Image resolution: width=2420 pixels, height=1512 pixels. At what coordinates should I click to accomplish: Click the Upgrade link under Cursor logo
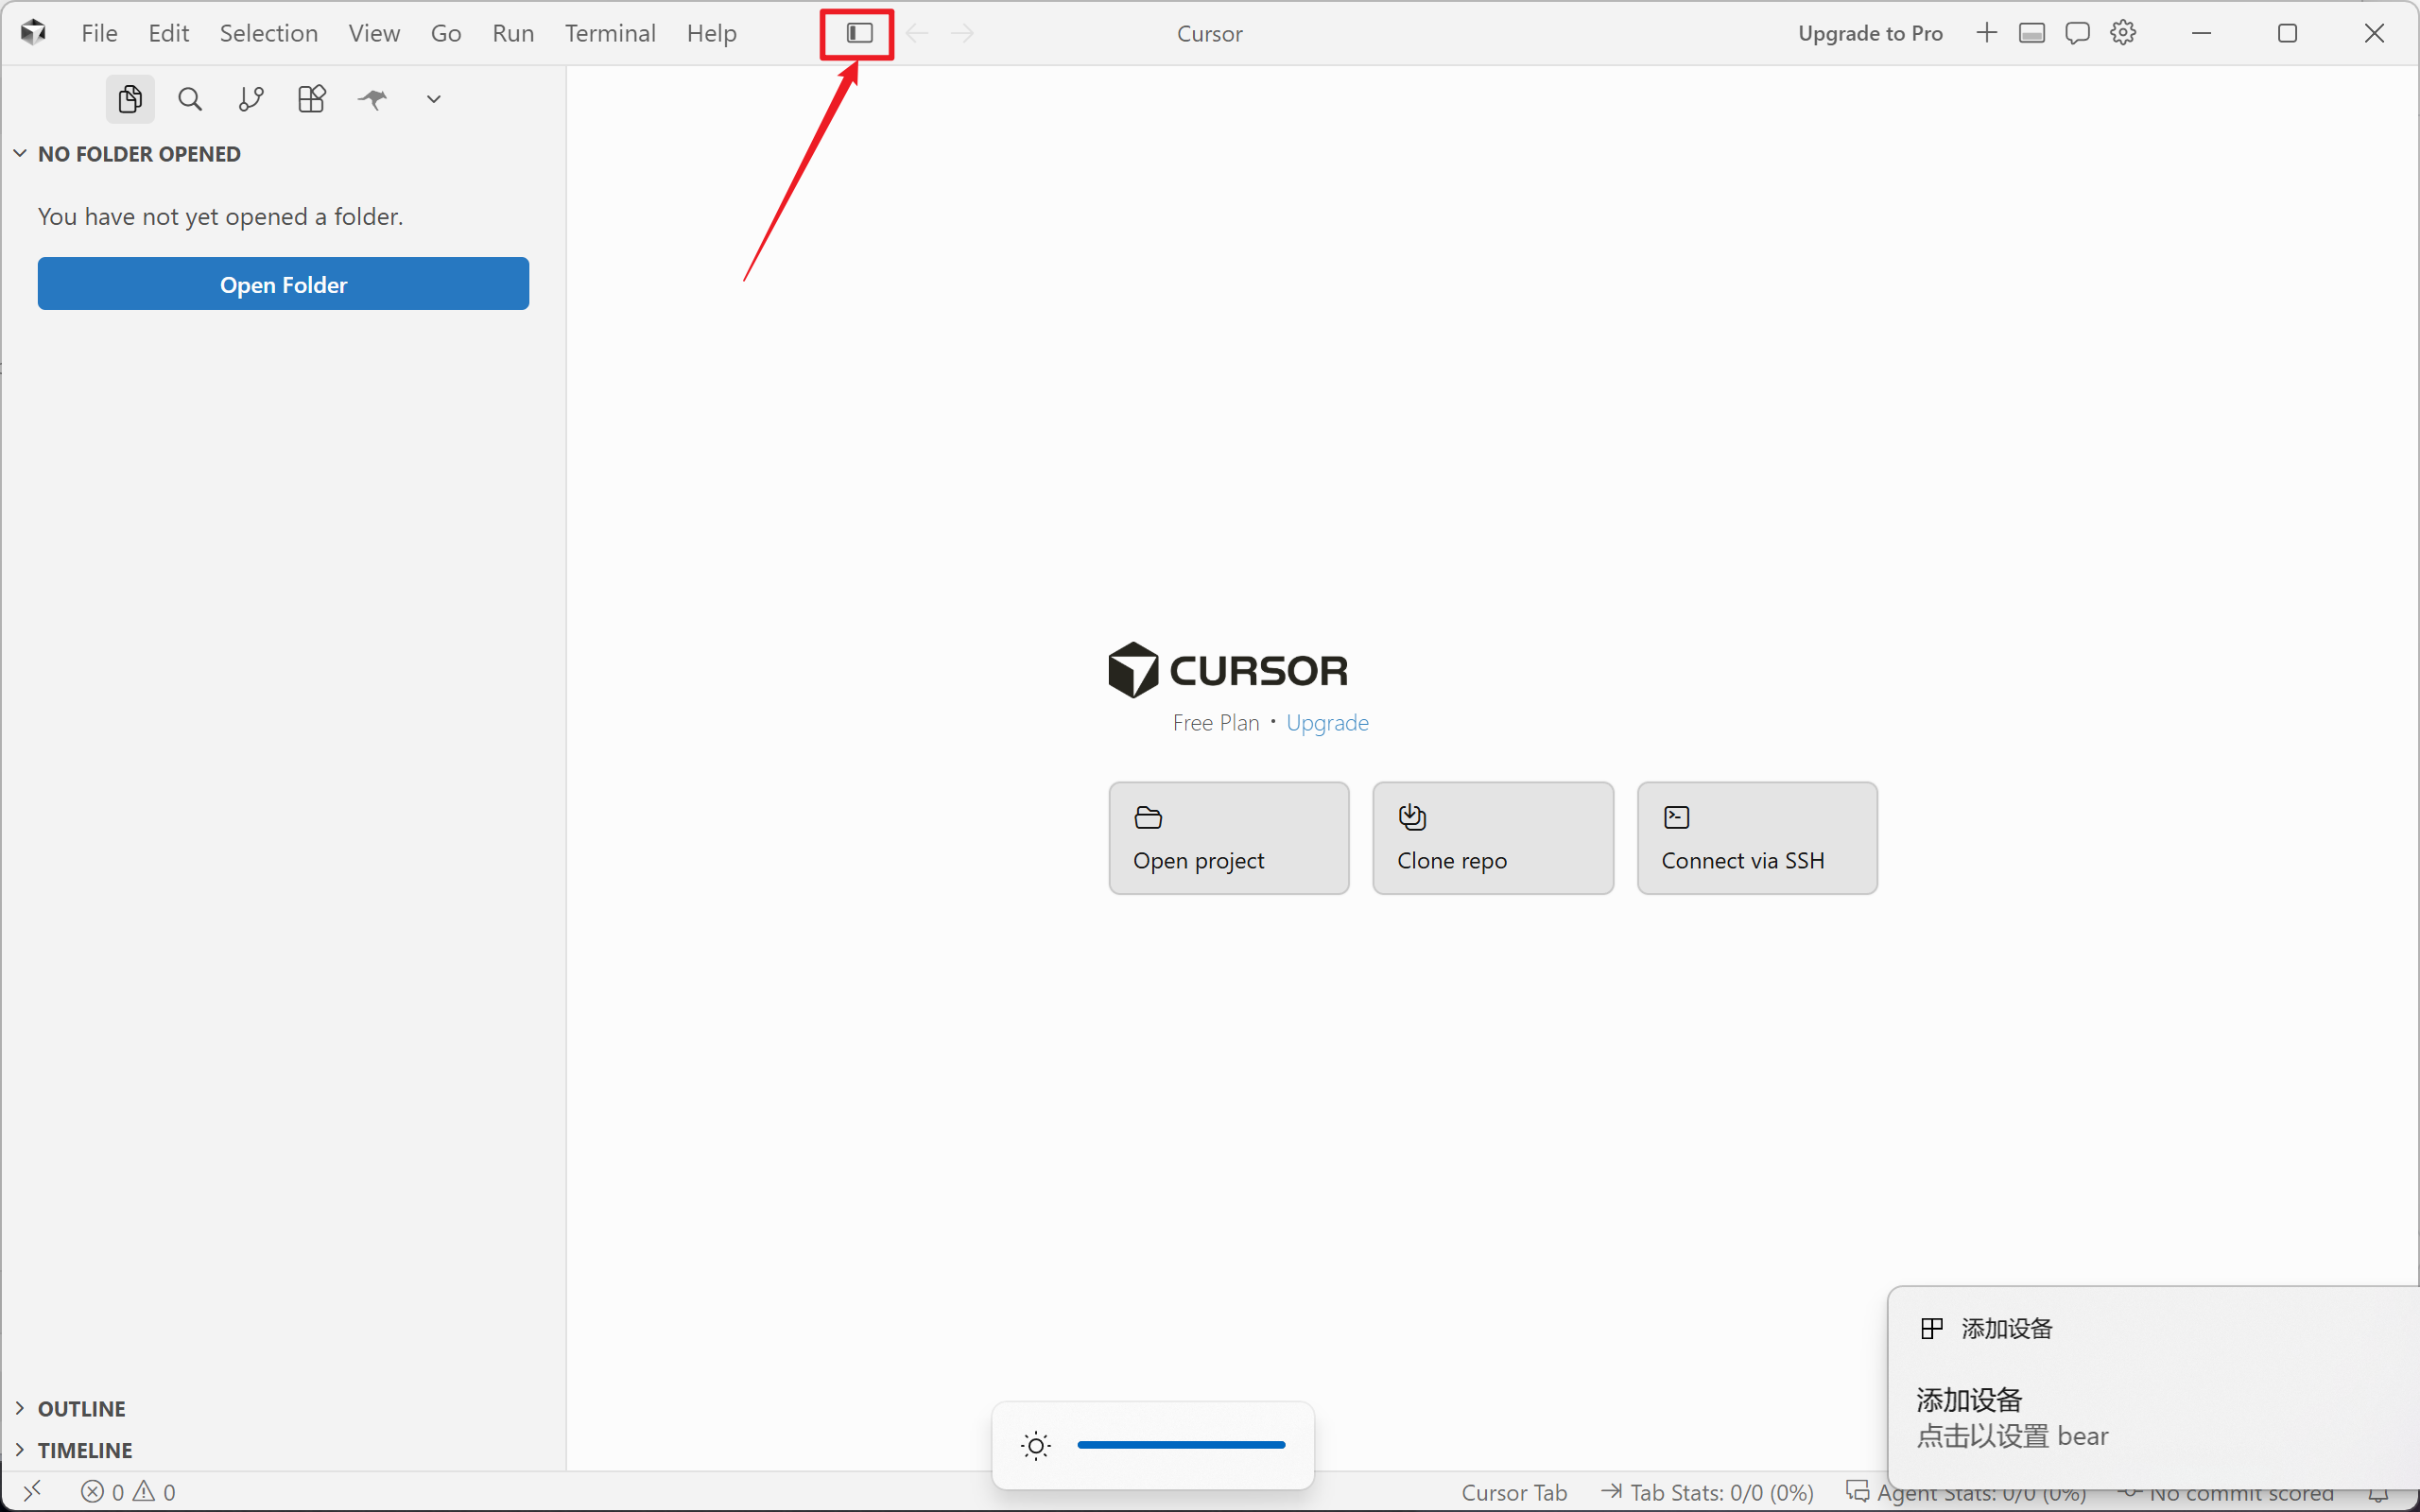[1327, 722]
